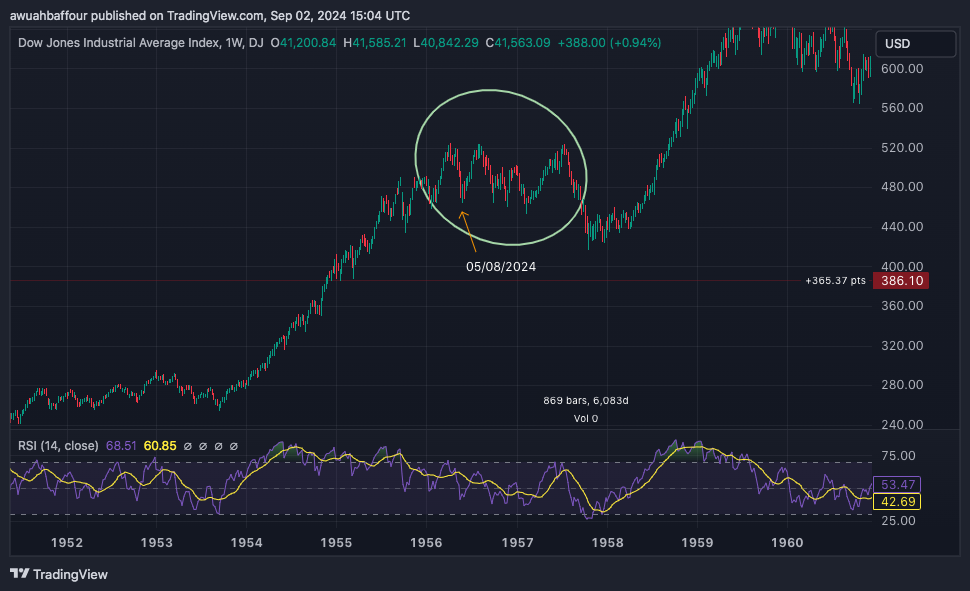This screenshot has height=591, width=970.
Task: Click the open value O41,200.84
Action: pos(303,43)
